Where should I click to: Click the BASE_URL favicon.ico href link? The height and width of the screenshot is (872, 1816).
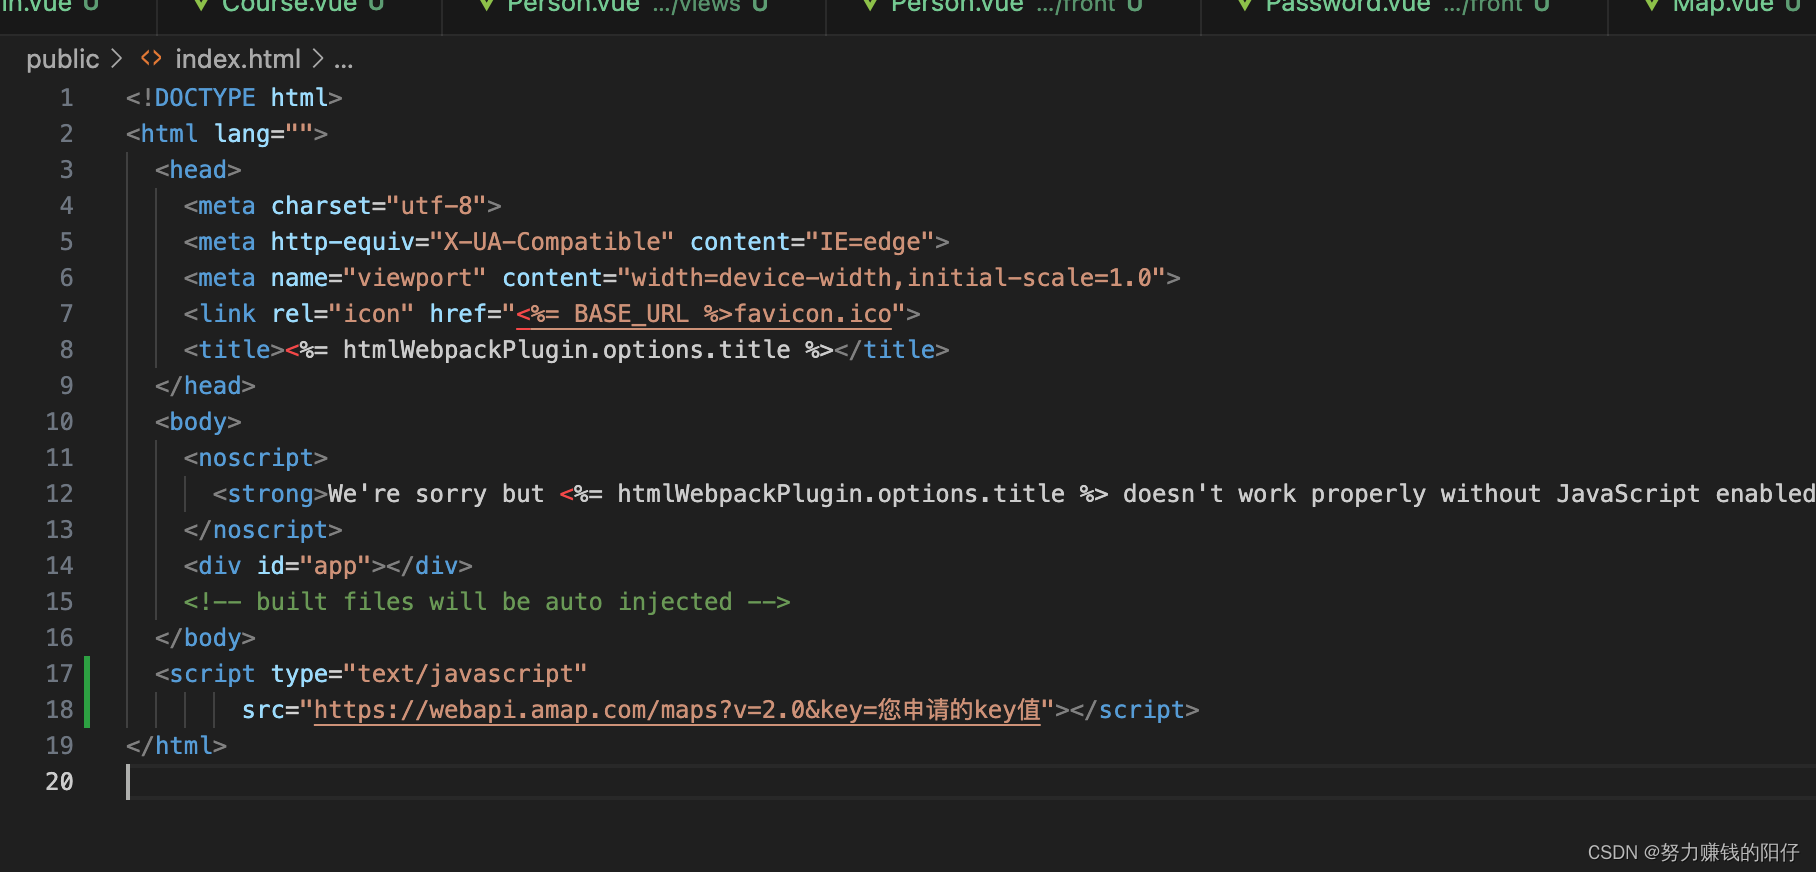coord(704,314)
